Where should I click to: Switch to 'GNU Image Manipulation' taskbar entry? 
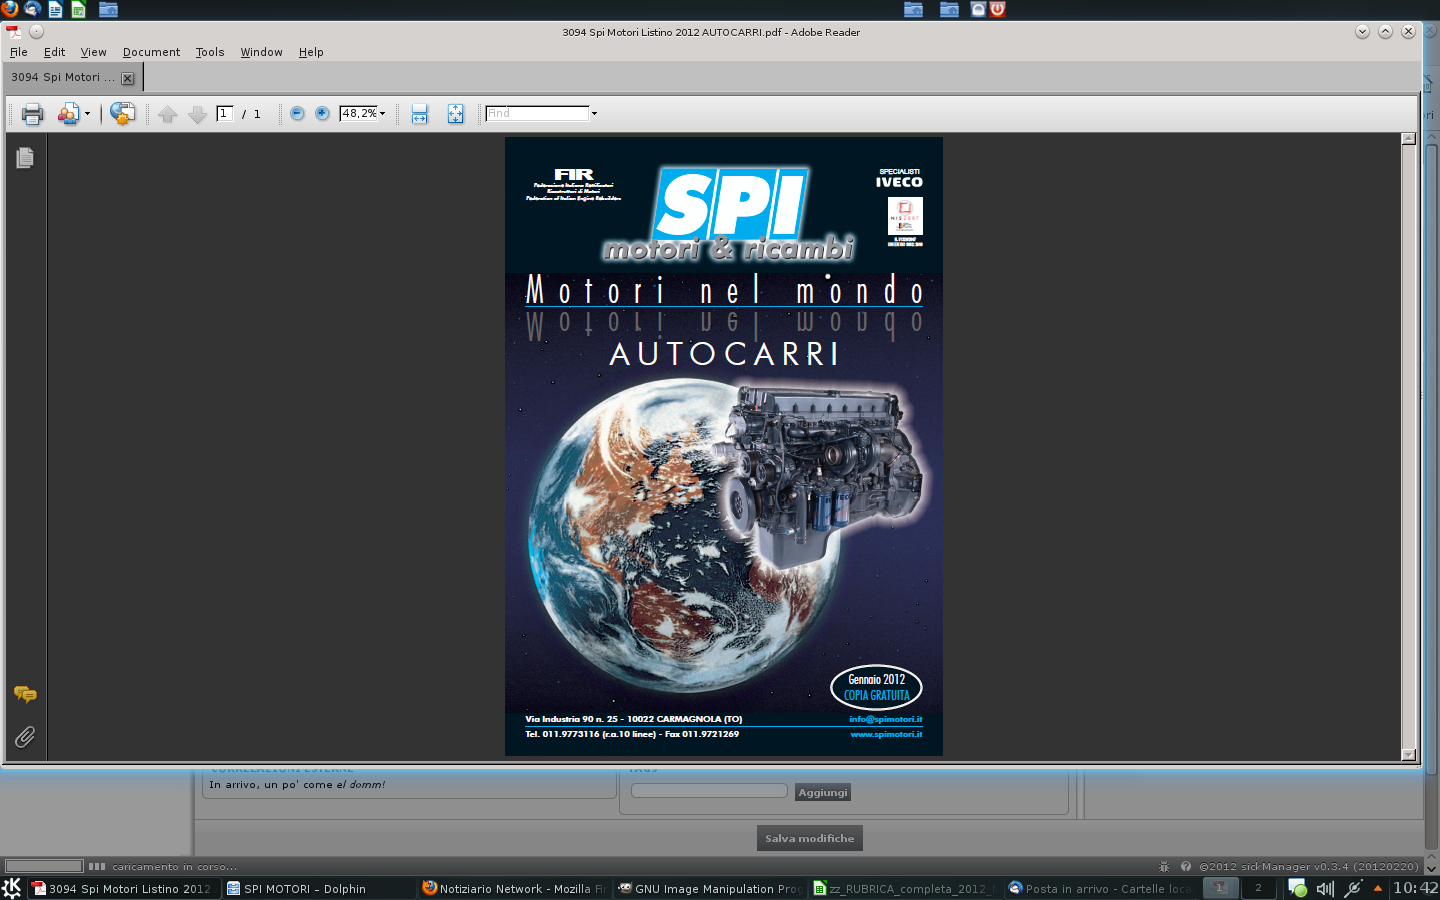(709, 888)
